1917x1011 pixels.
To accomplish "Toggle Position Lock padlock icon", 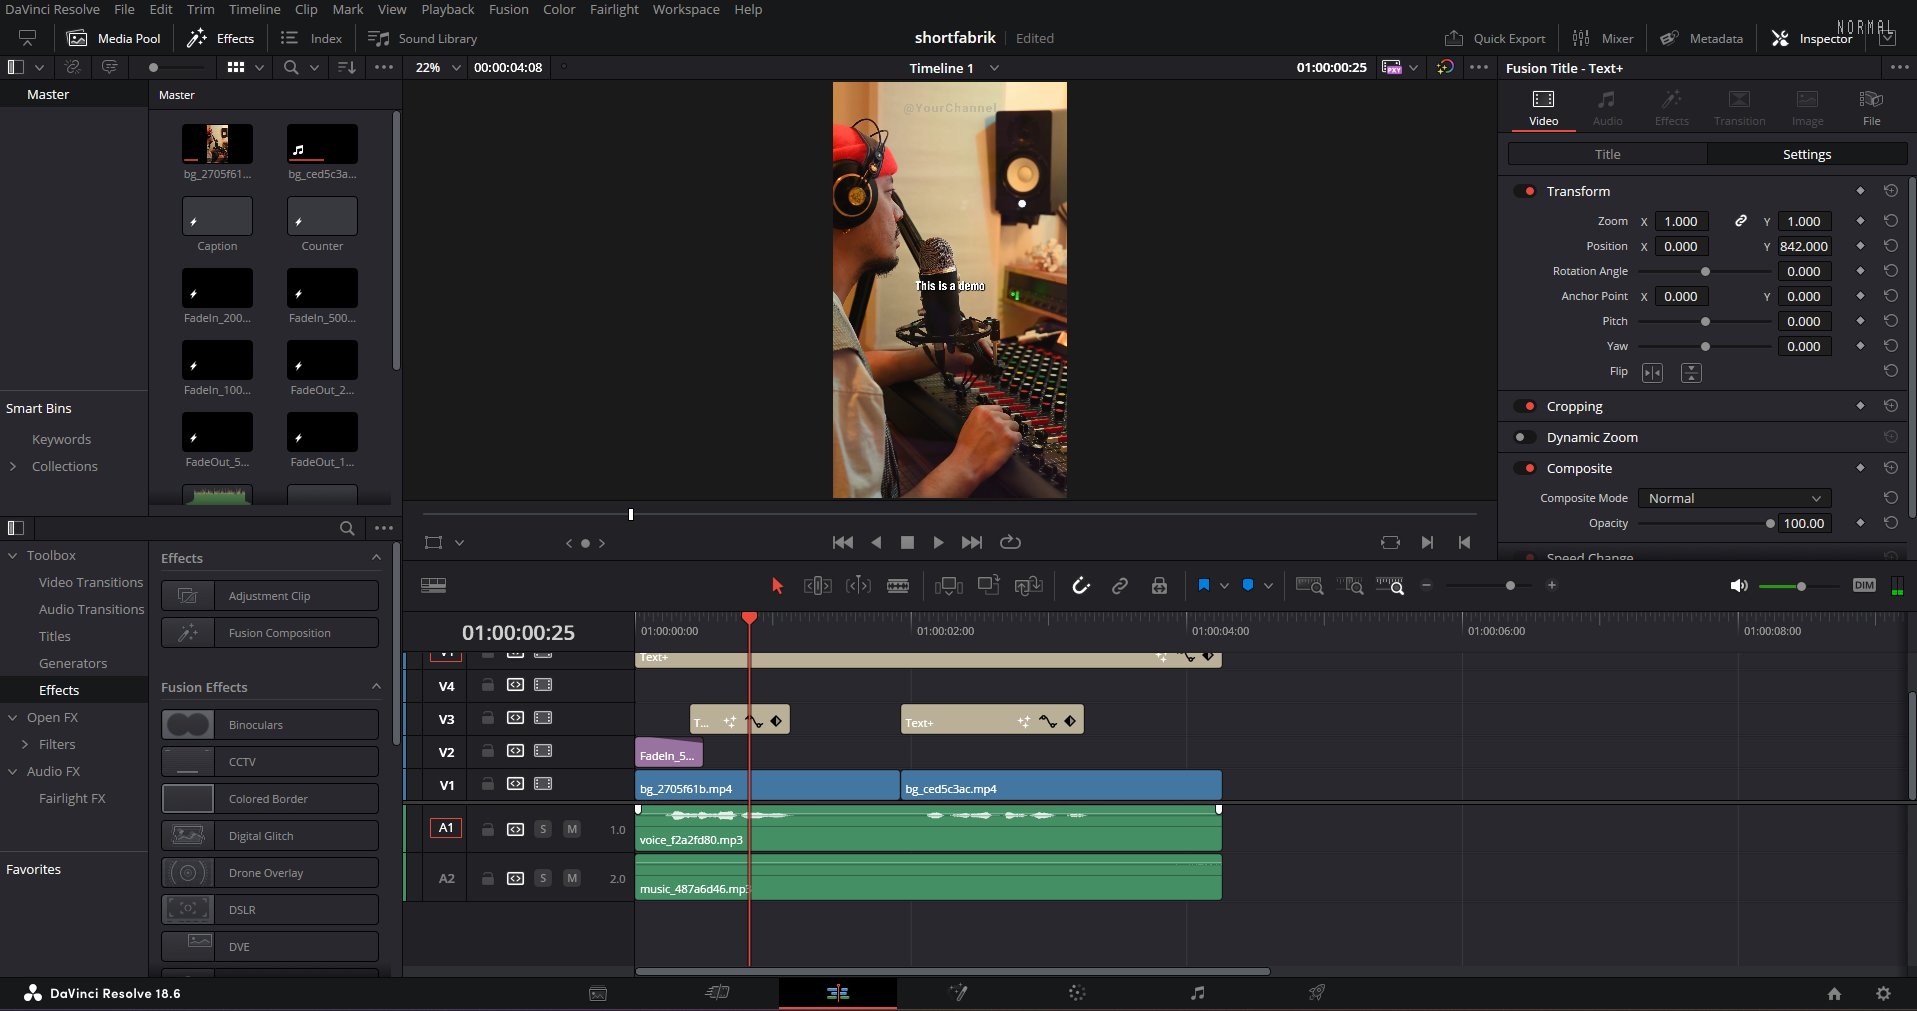I will [x=1159, y=586].
